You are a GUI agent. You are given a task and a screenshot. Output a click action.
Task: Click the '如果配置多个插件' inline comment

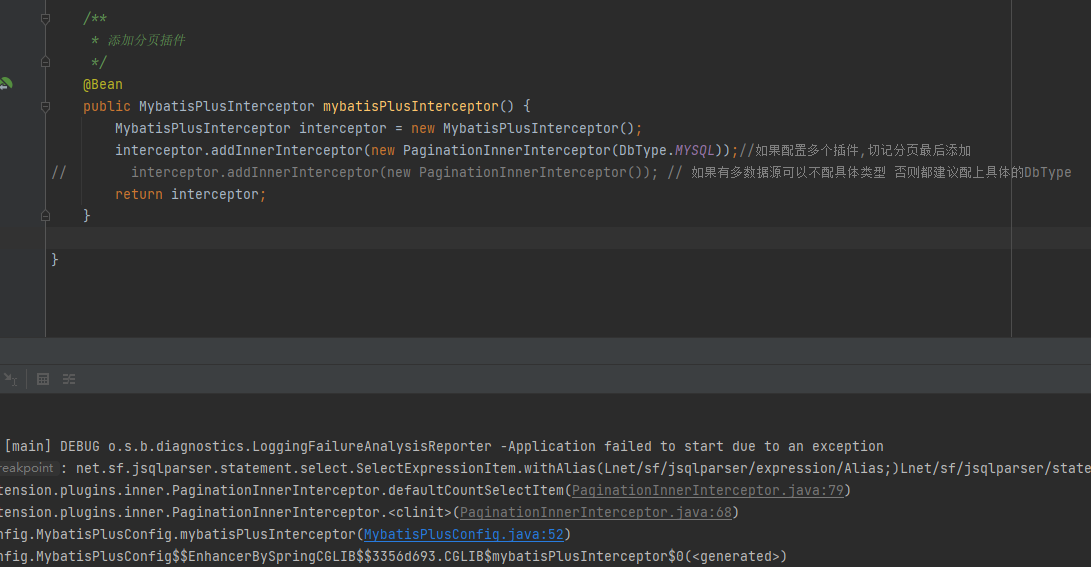[807, 150]
